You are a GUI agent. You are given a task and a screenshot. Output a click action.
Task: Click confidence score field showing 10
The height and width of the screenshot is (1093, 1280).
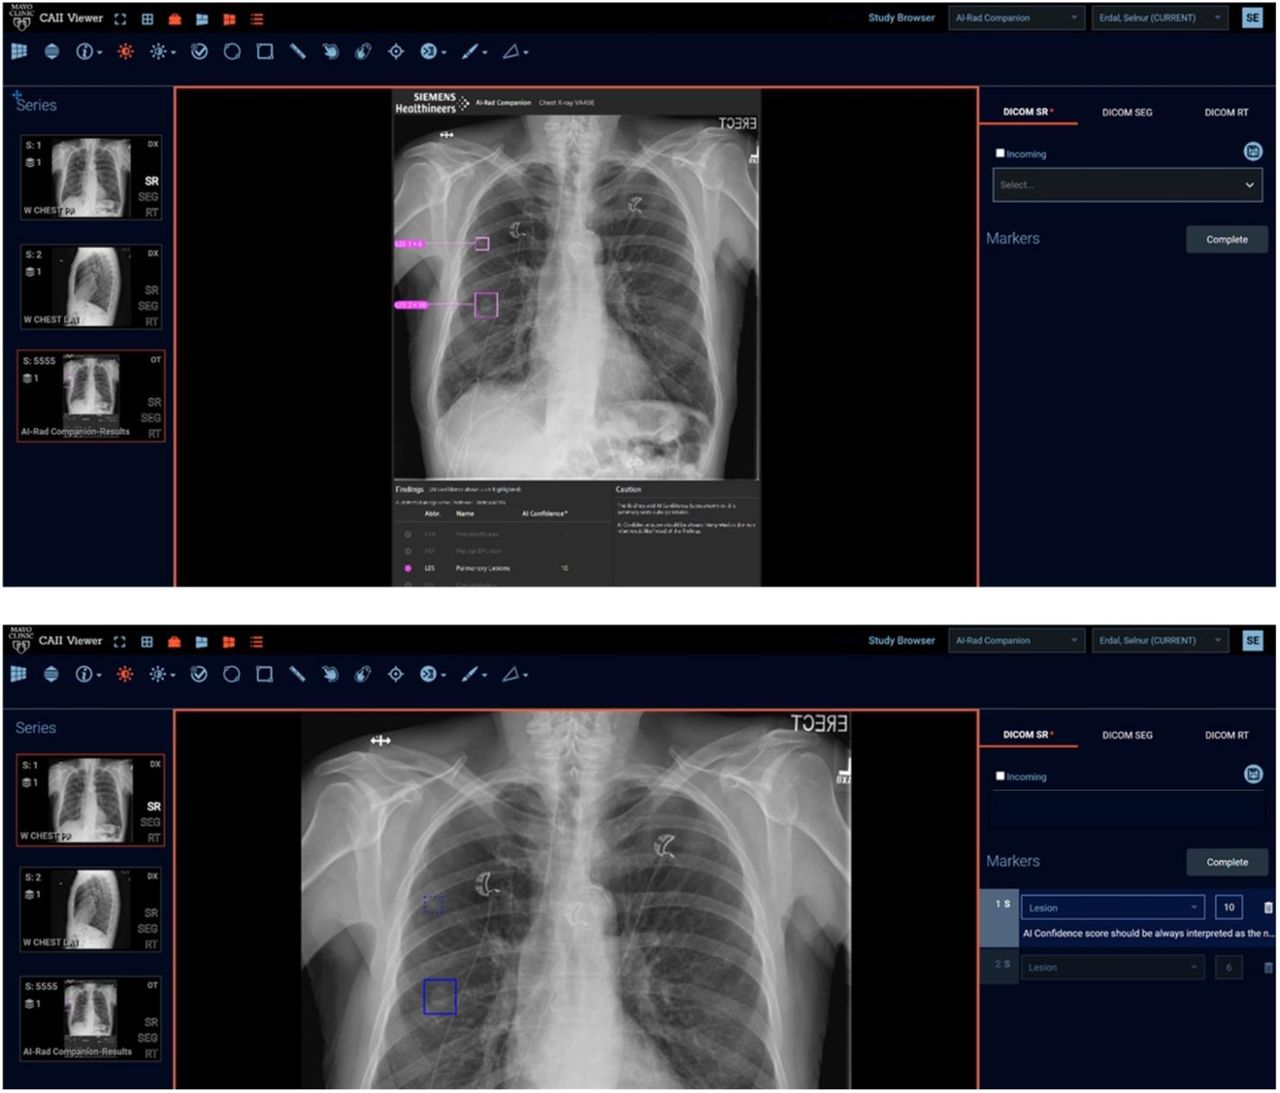(1229, 908)
